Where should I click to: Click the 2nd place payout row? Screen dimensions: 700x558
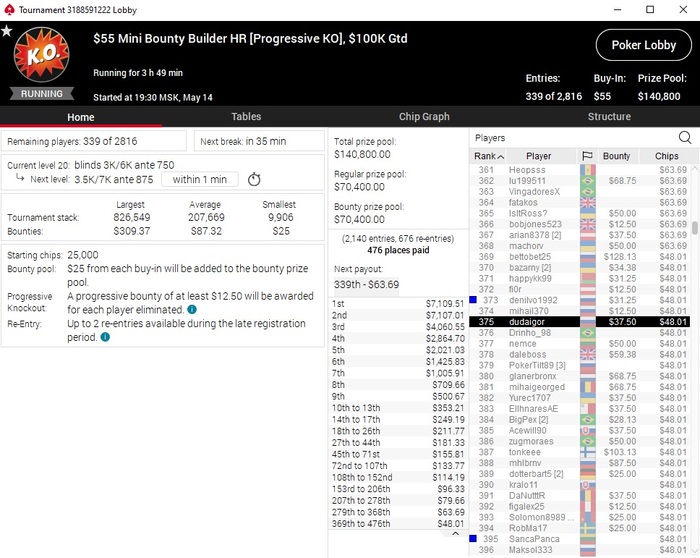click(398, 315)
